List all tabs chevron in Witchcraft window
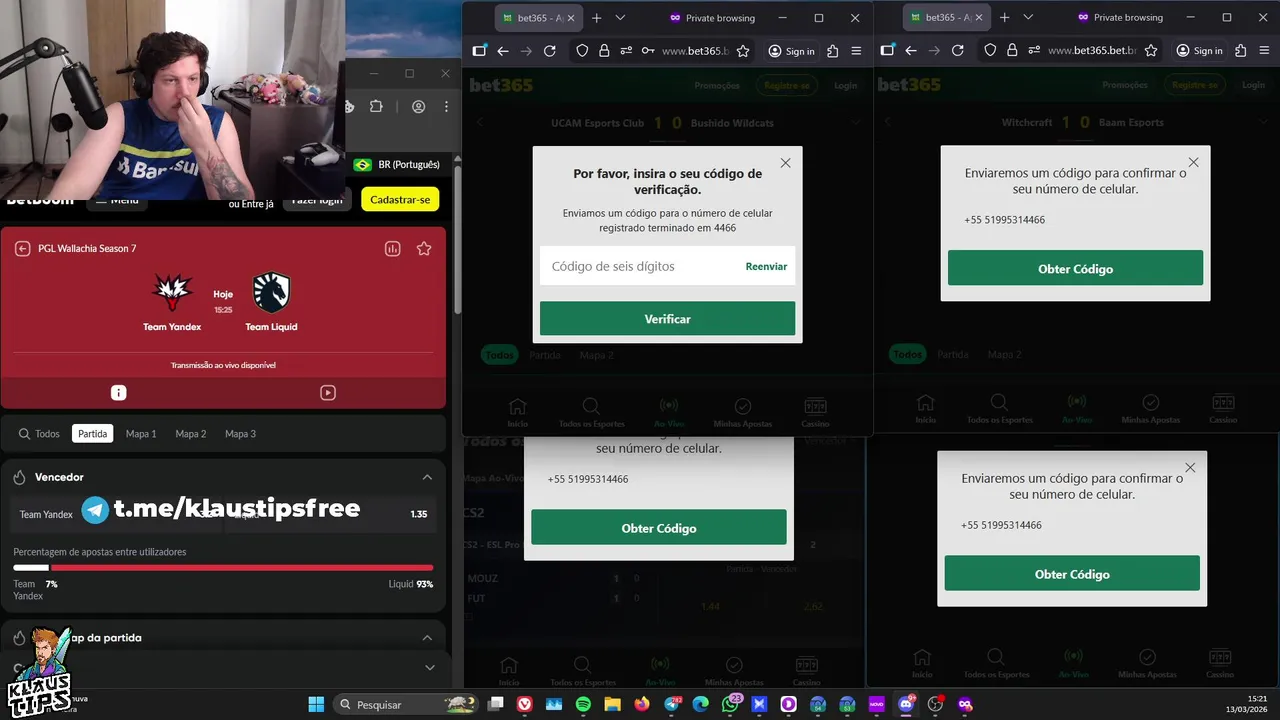1280x720 pixels. click(x=1028, y=18)
